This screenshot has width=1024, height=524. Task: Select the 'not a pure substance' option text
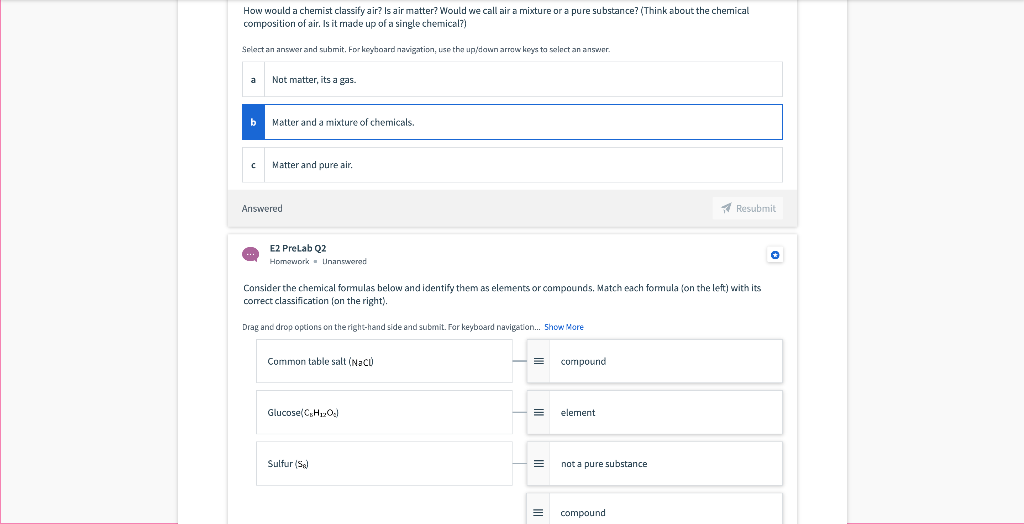(604, 463)
